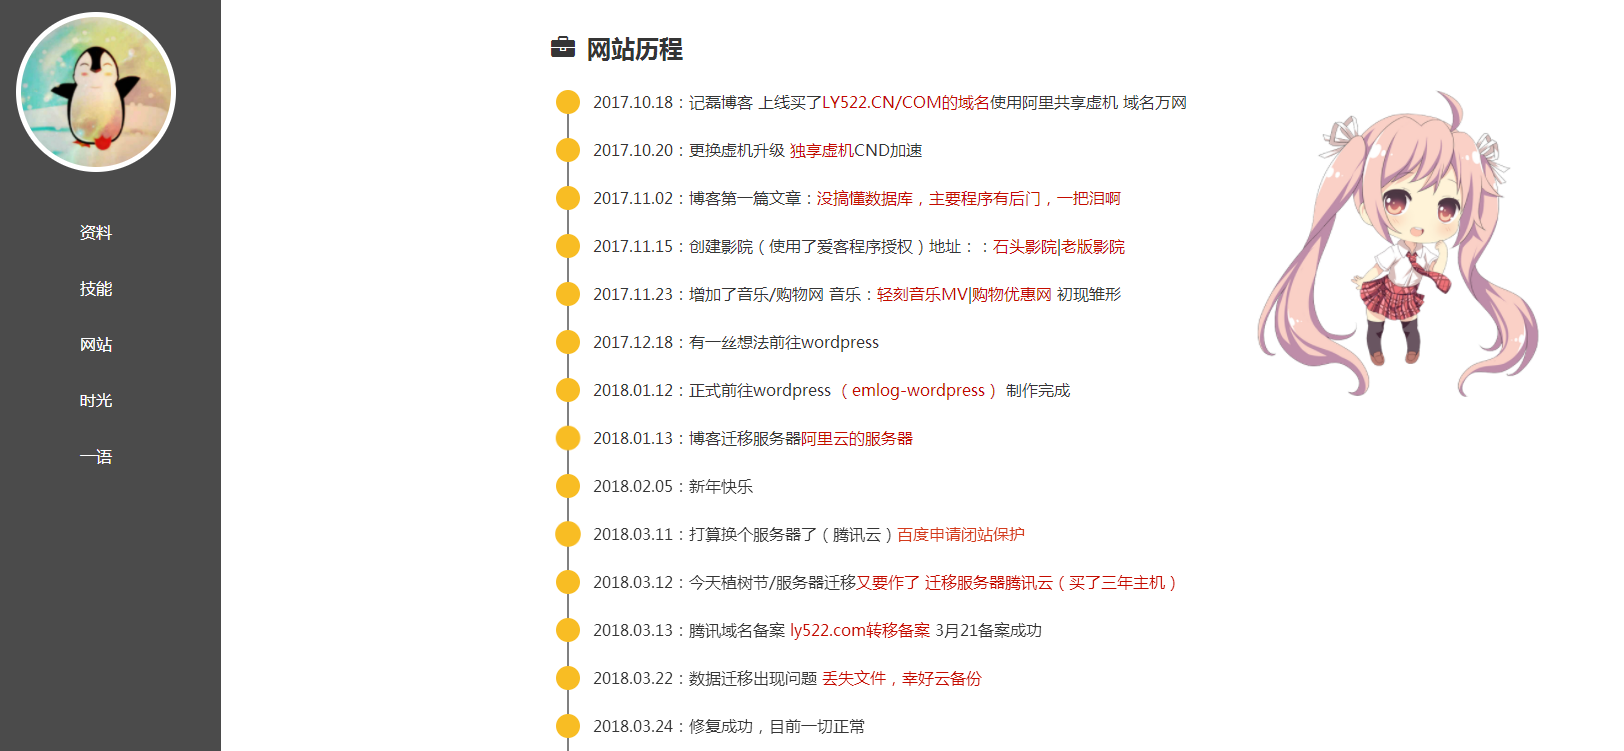The height and width of the screenshot is (751, 1624).
Task: Click the LY522.CN/COM domain link
Action: click(881, 103)
